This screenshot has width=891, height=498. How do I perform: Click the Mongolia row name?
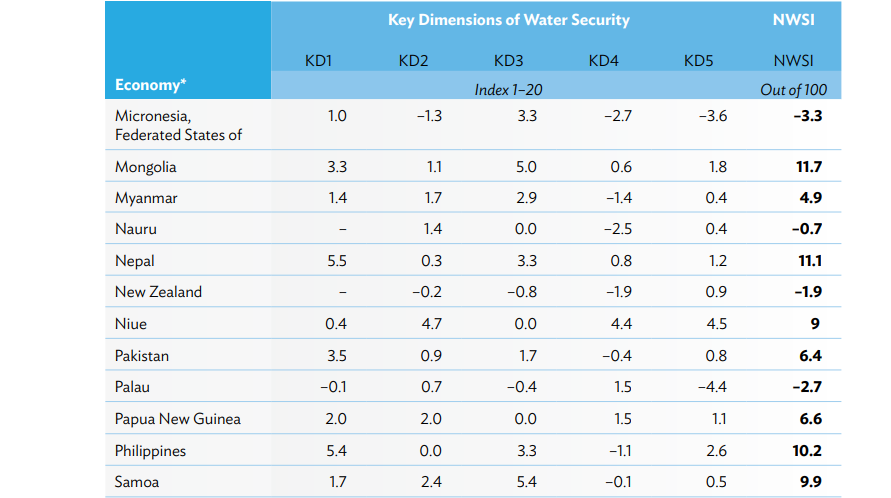tap(146, 167)
